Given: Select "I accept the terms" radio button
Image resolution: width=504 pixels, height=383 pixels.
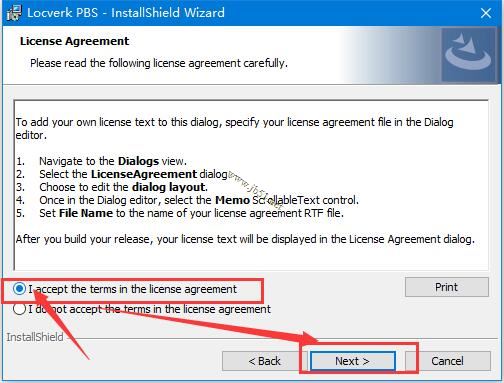Looking at the screenshot, I should [19, 289].
